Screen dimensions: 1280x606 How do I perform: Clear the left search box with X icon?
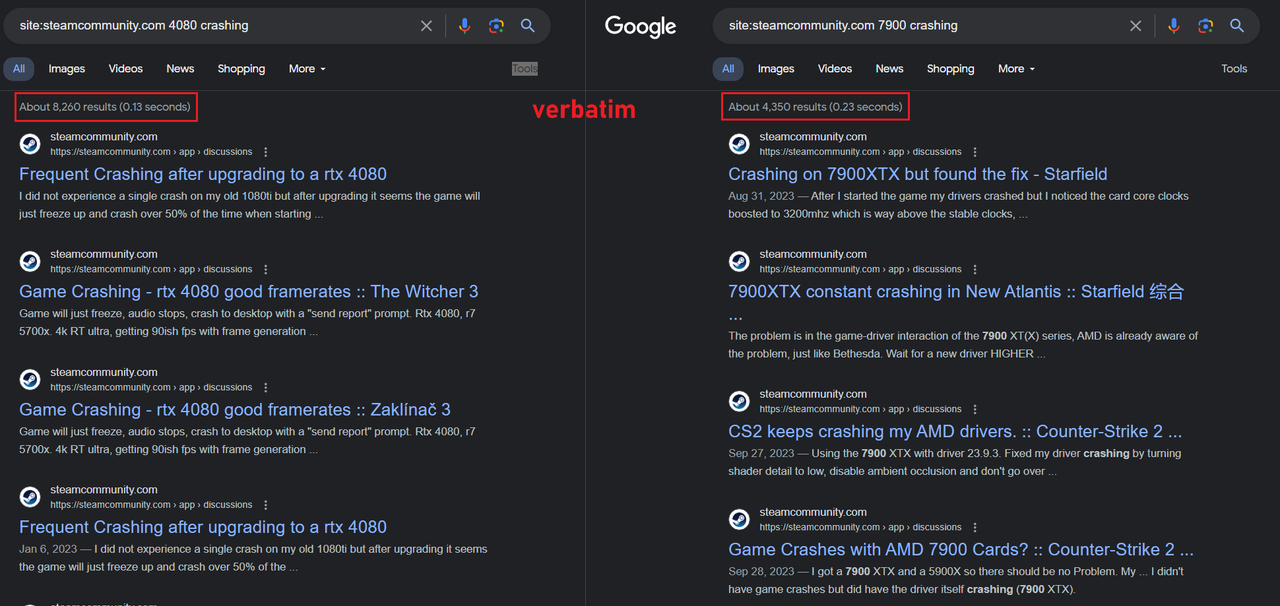click(x=427, y=26)
